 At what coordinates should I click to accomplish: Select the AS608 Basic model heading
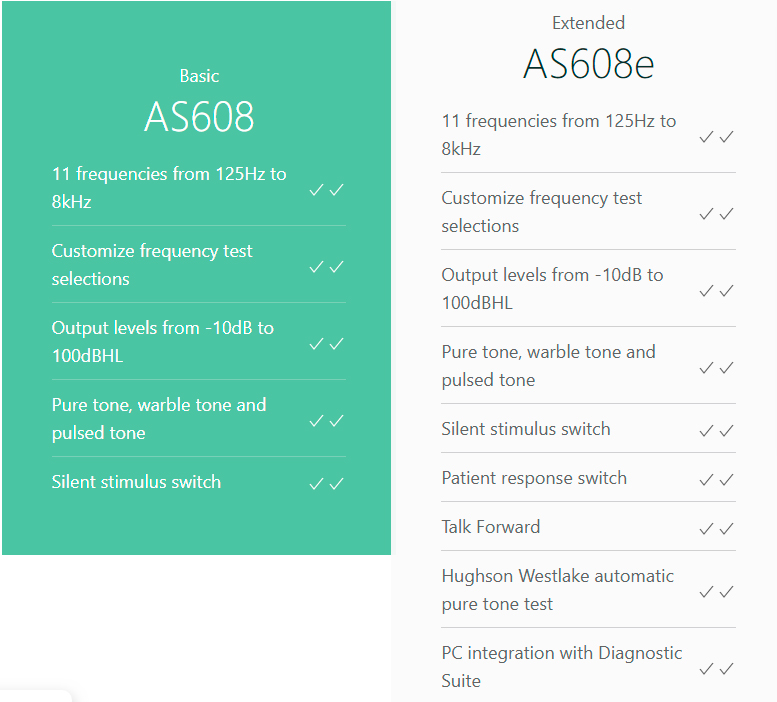point(199,117)
